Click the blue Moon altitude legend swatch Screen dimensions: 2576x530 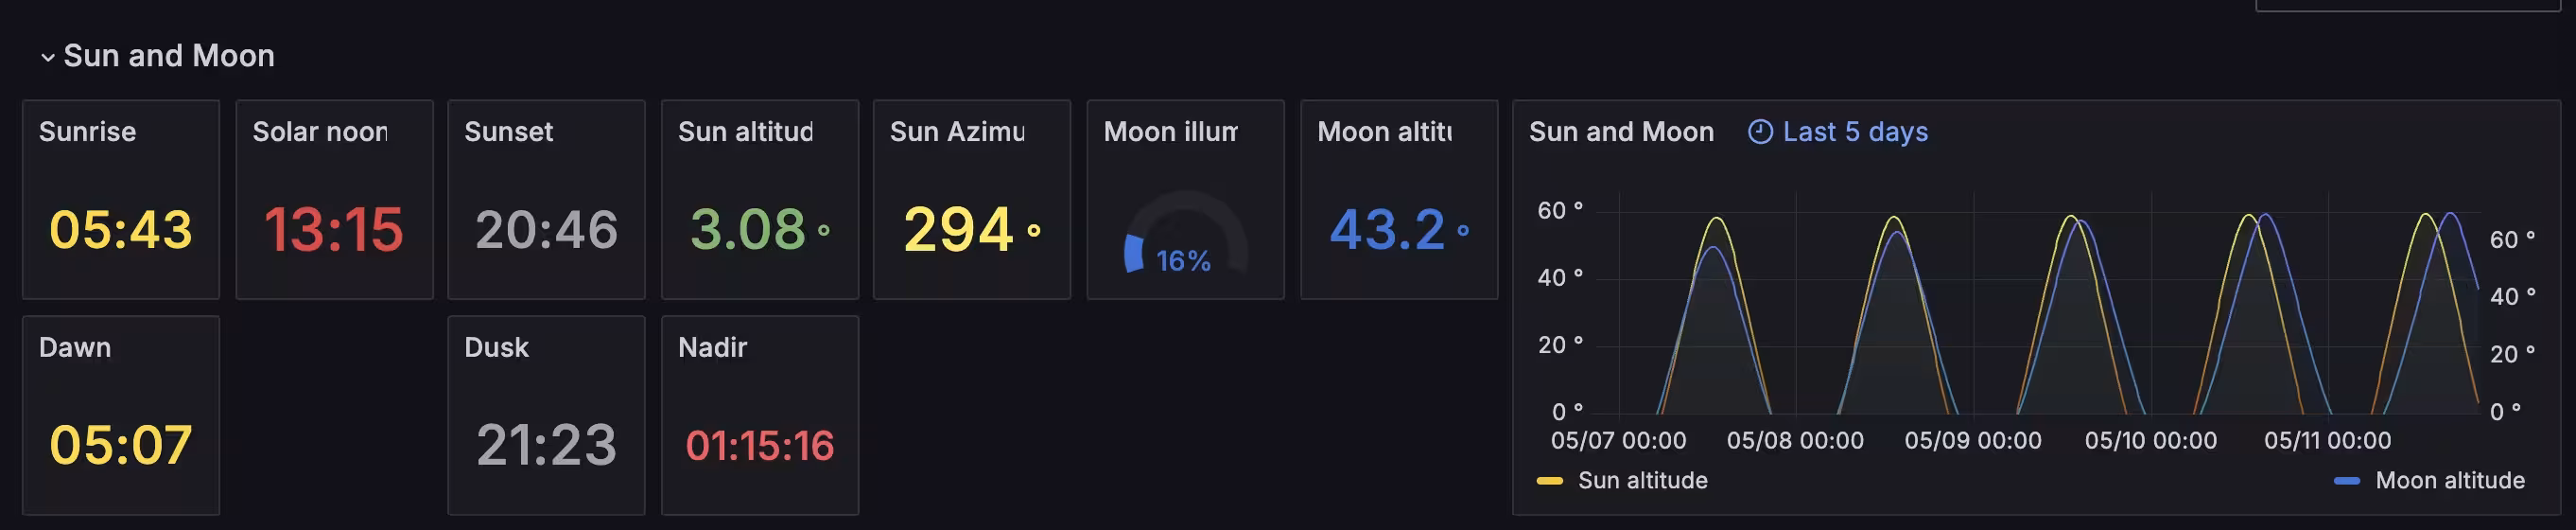(2346, 481)
